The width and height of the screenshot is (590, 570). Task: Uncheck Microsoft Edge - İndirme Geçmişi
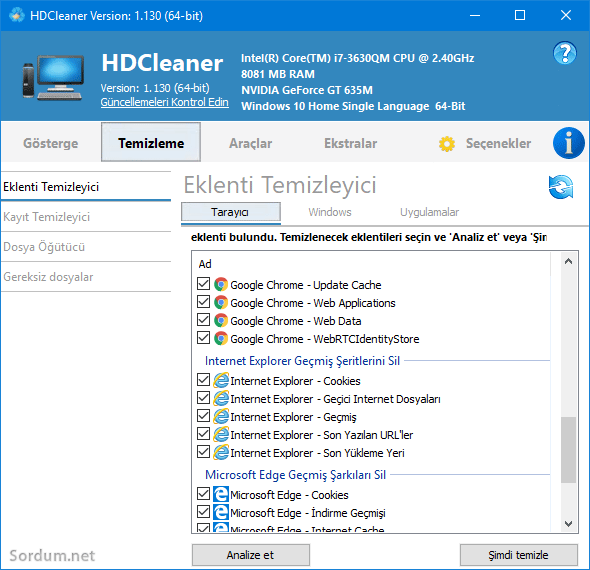coord(204,512)
